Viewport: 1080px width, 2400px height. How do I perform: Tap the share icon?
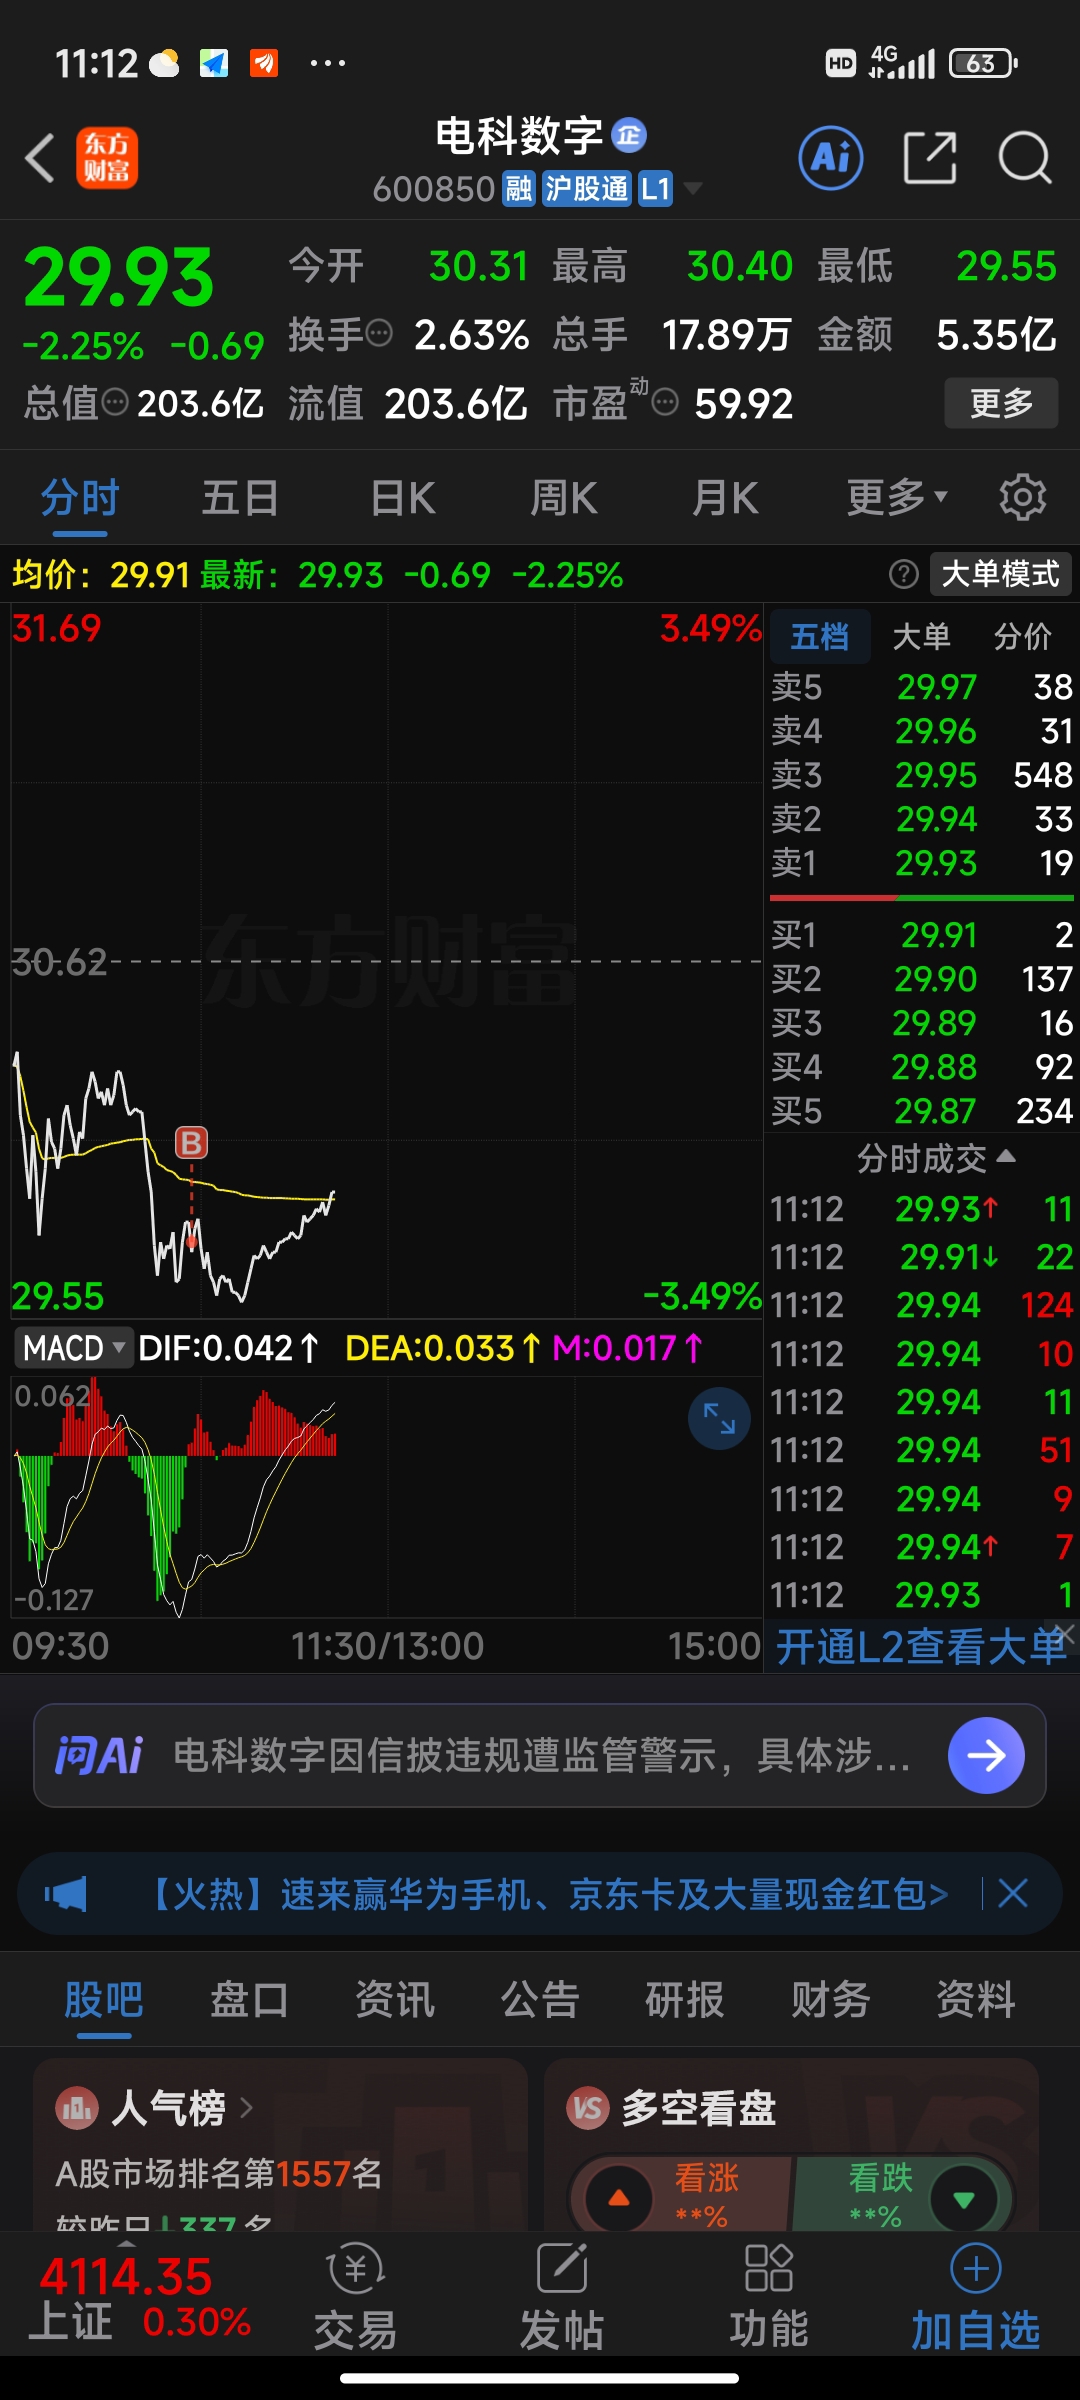[930, 158]
